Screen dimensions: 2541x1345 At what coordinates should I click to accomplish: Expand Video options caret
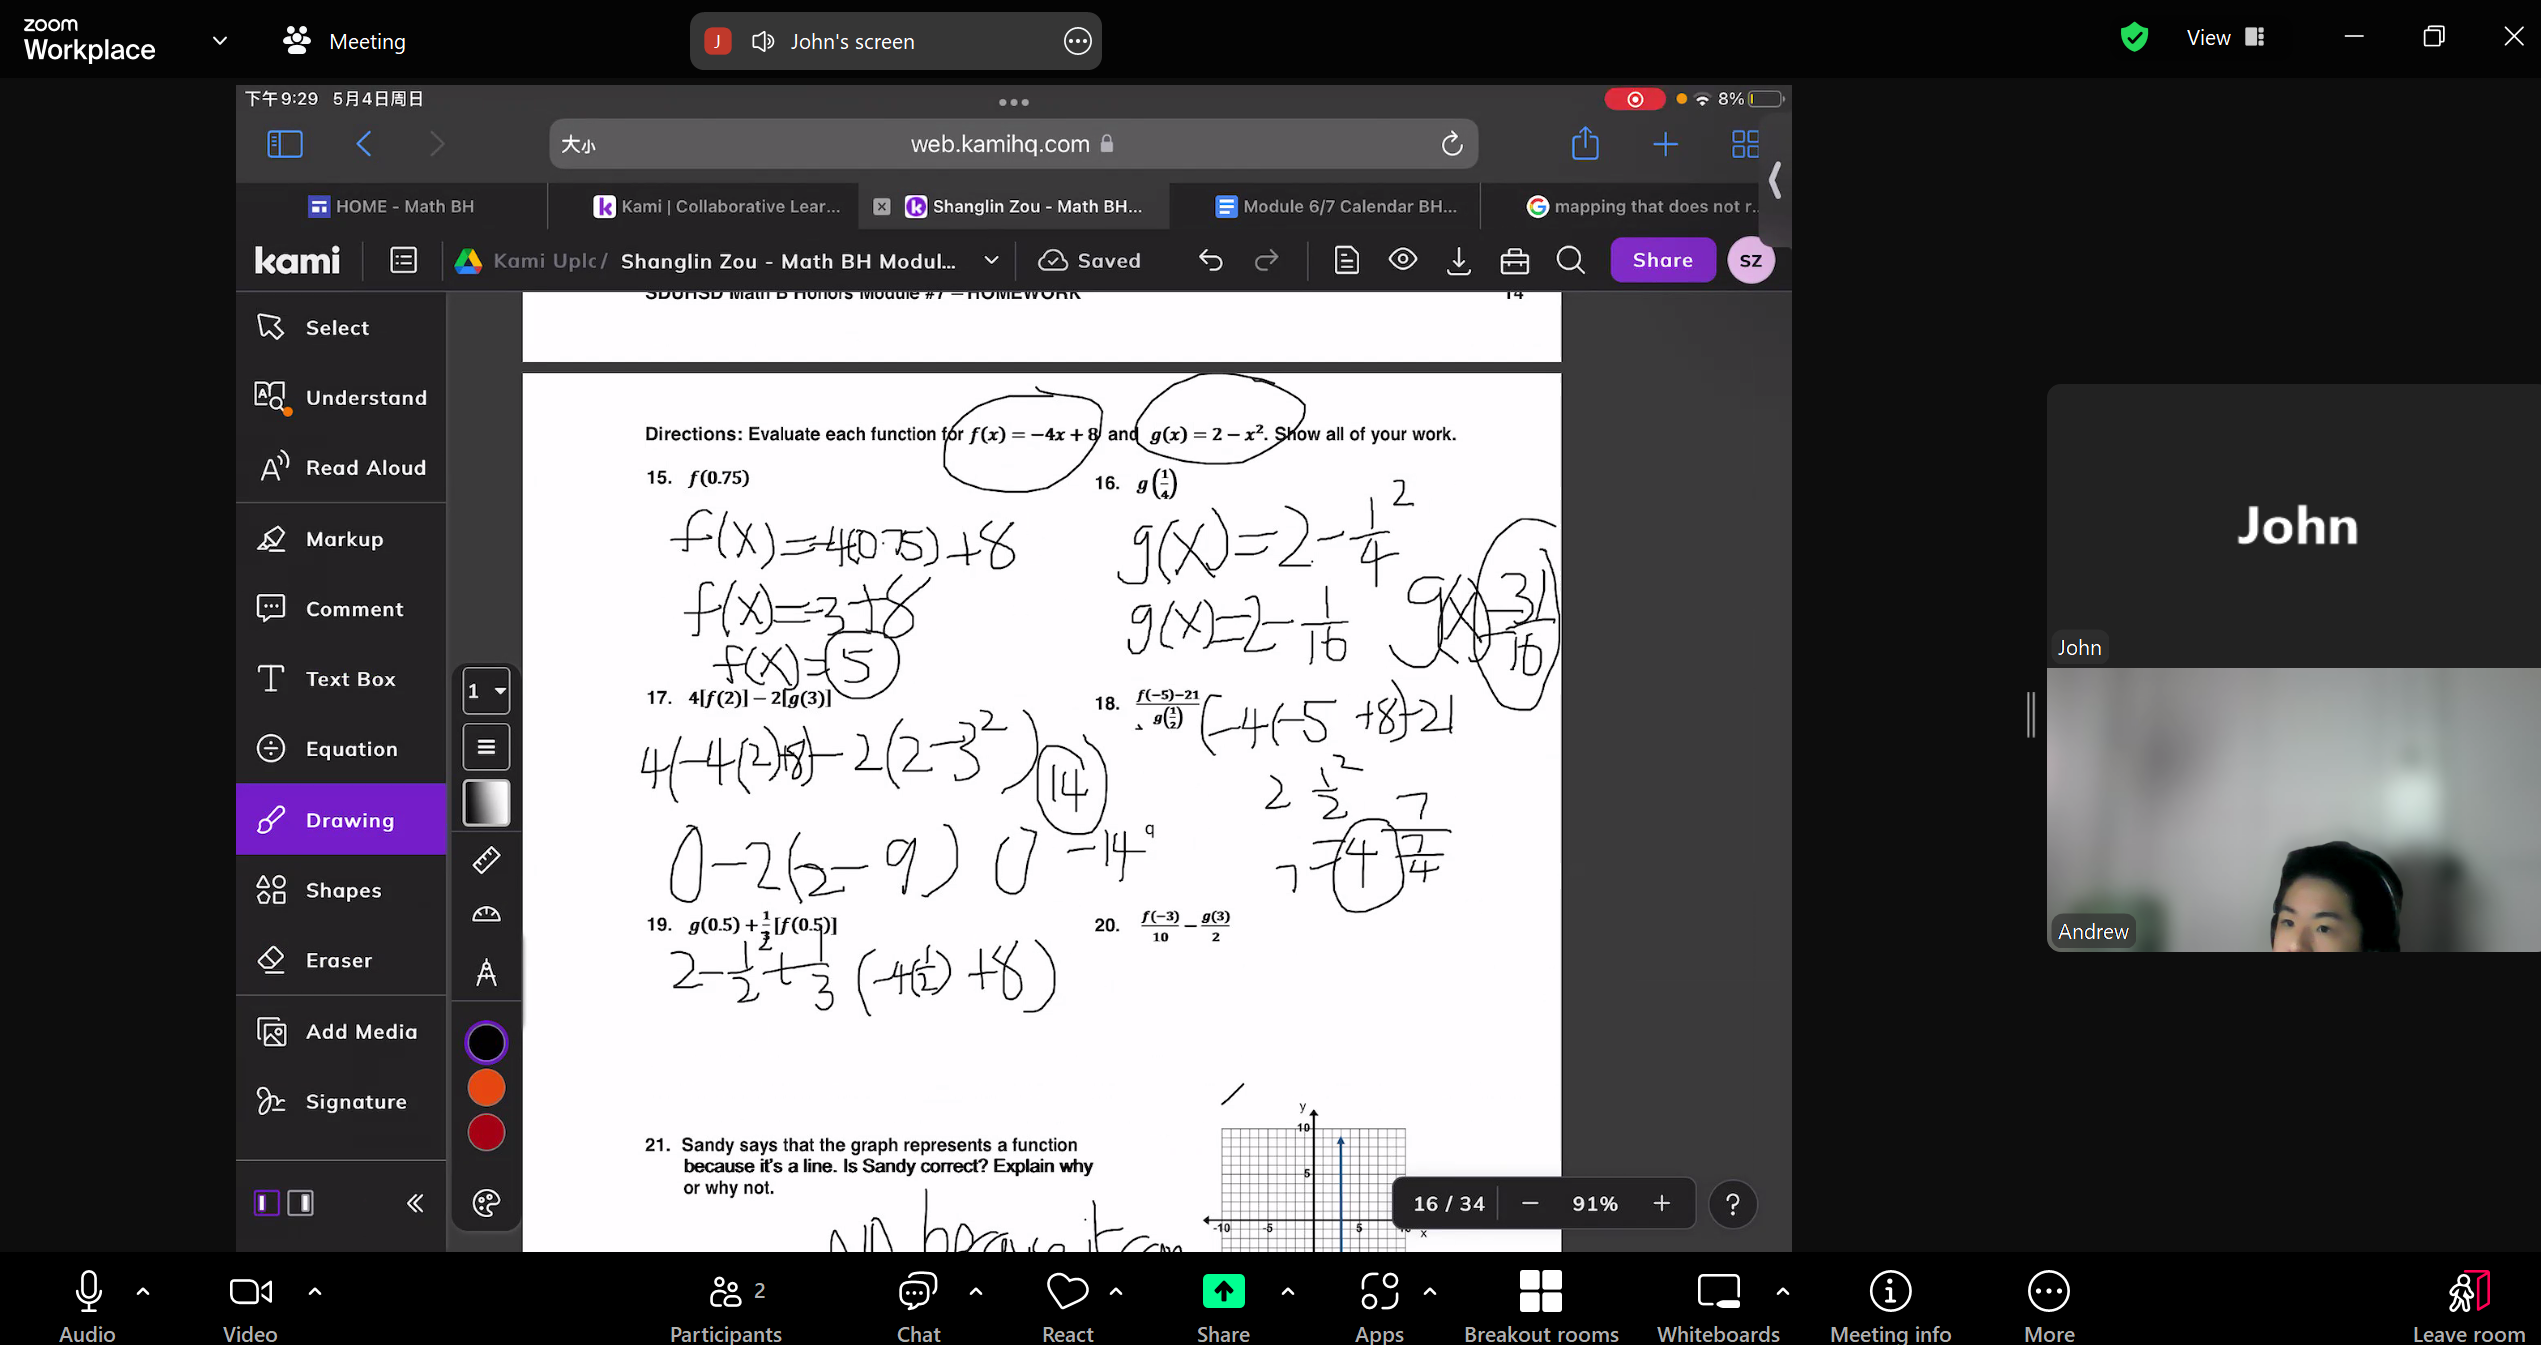[x=315, y=1291]
